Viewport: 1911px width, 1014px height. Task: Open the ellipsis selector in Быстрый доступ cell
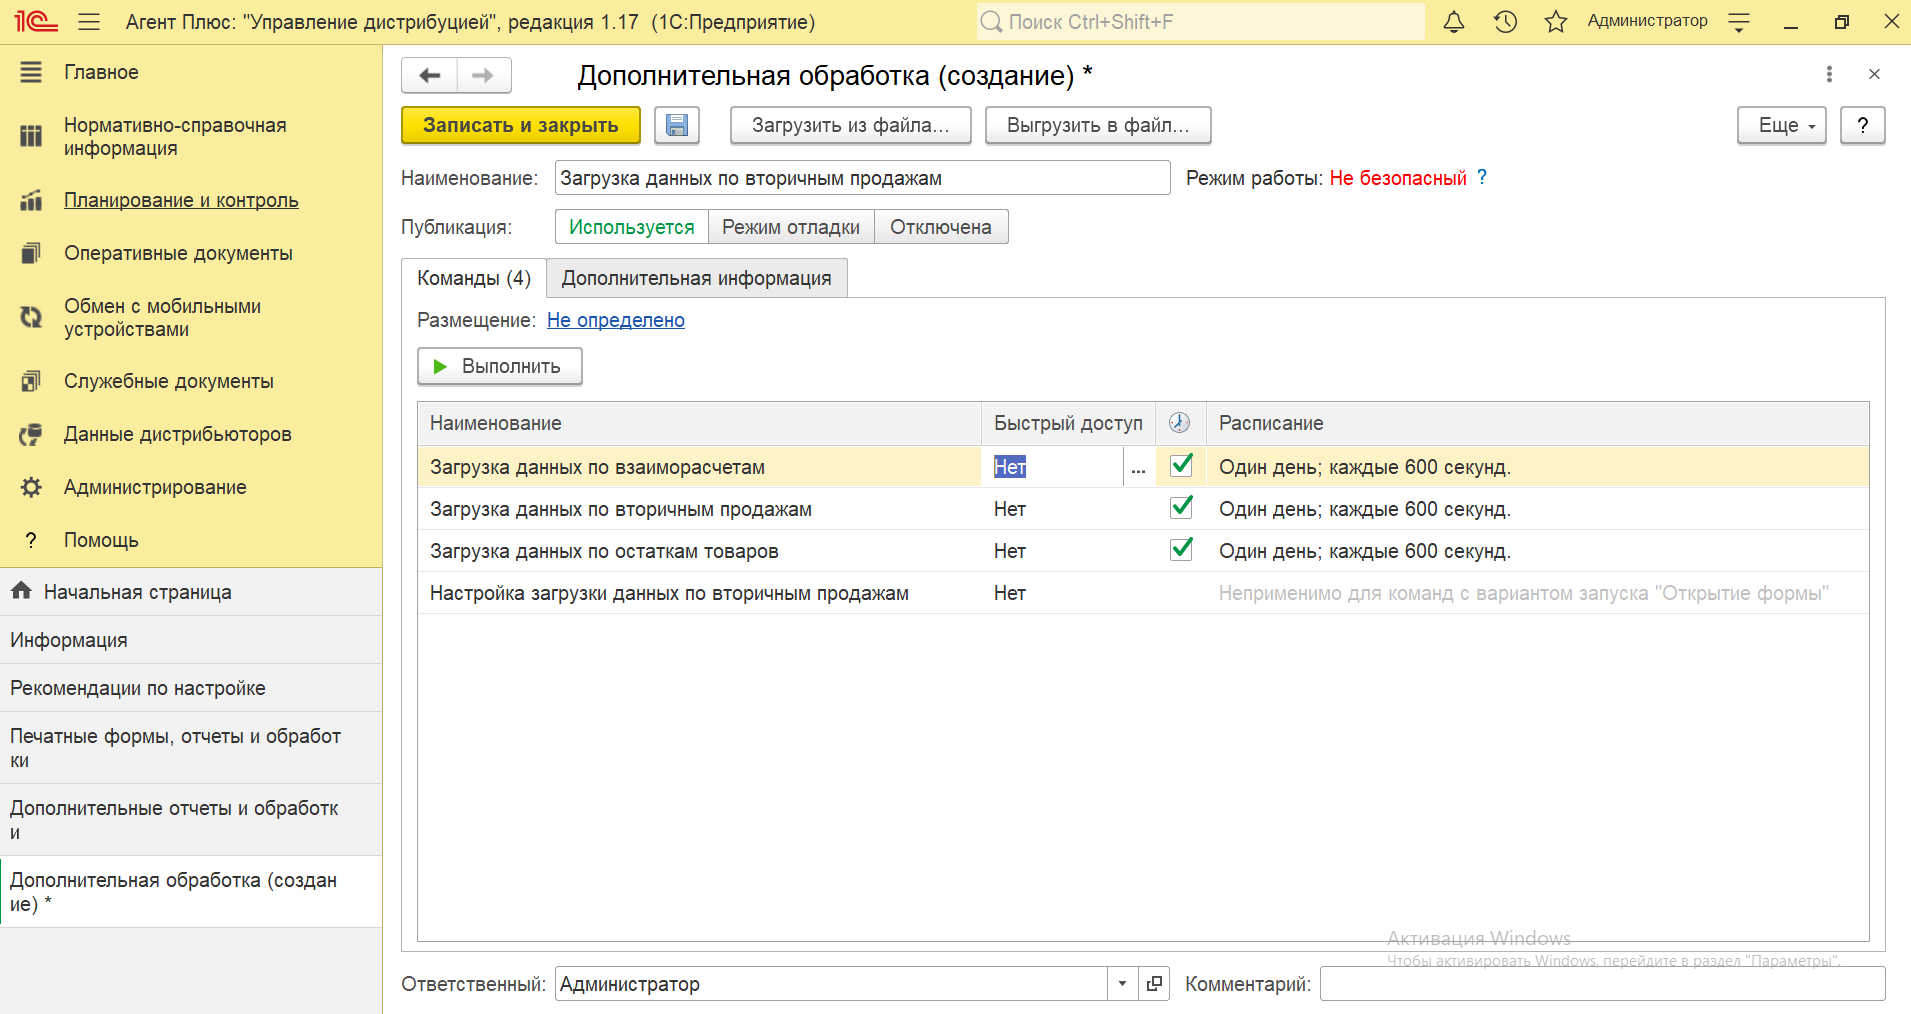point(1138,467)
